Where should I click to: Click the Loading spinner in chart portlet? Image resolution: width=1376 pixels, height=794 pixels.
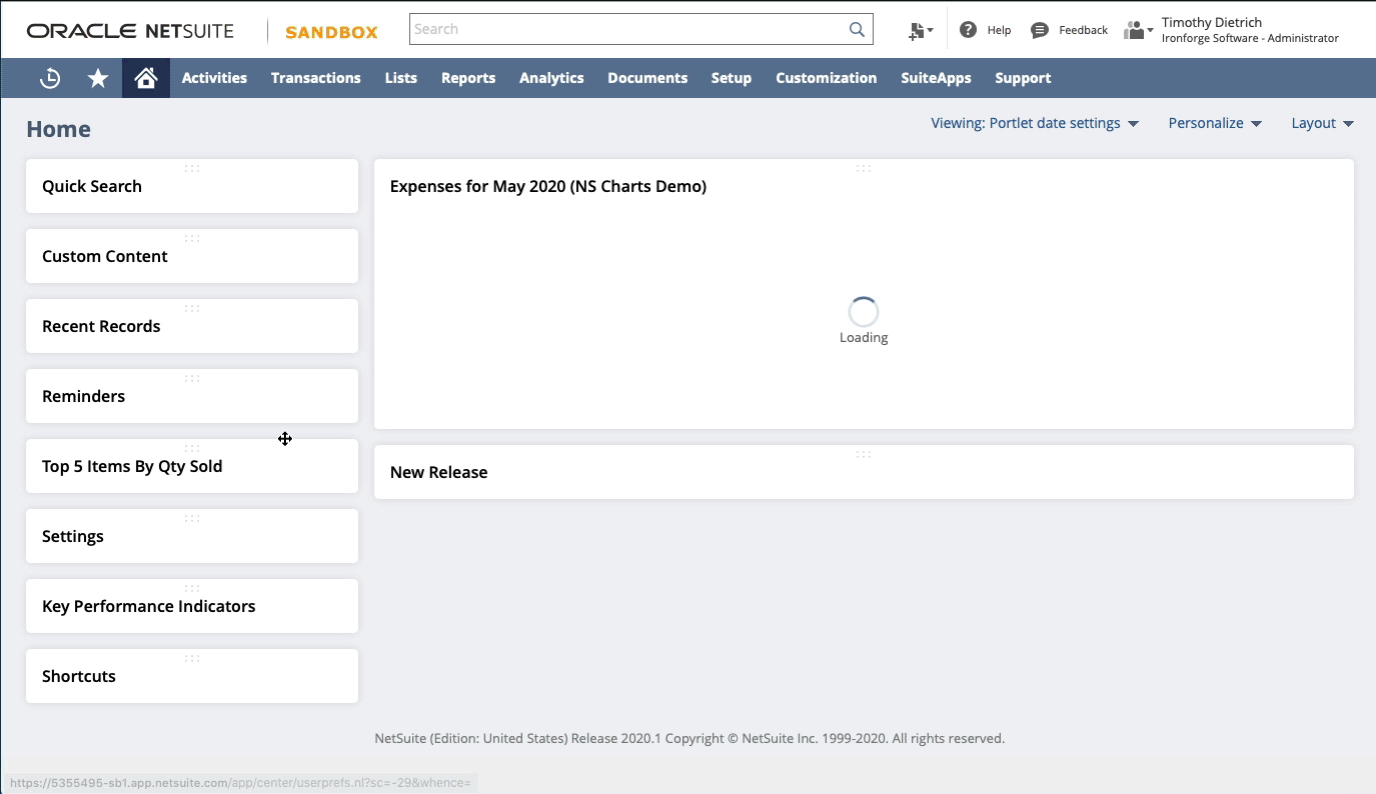[x=863, y=312]
